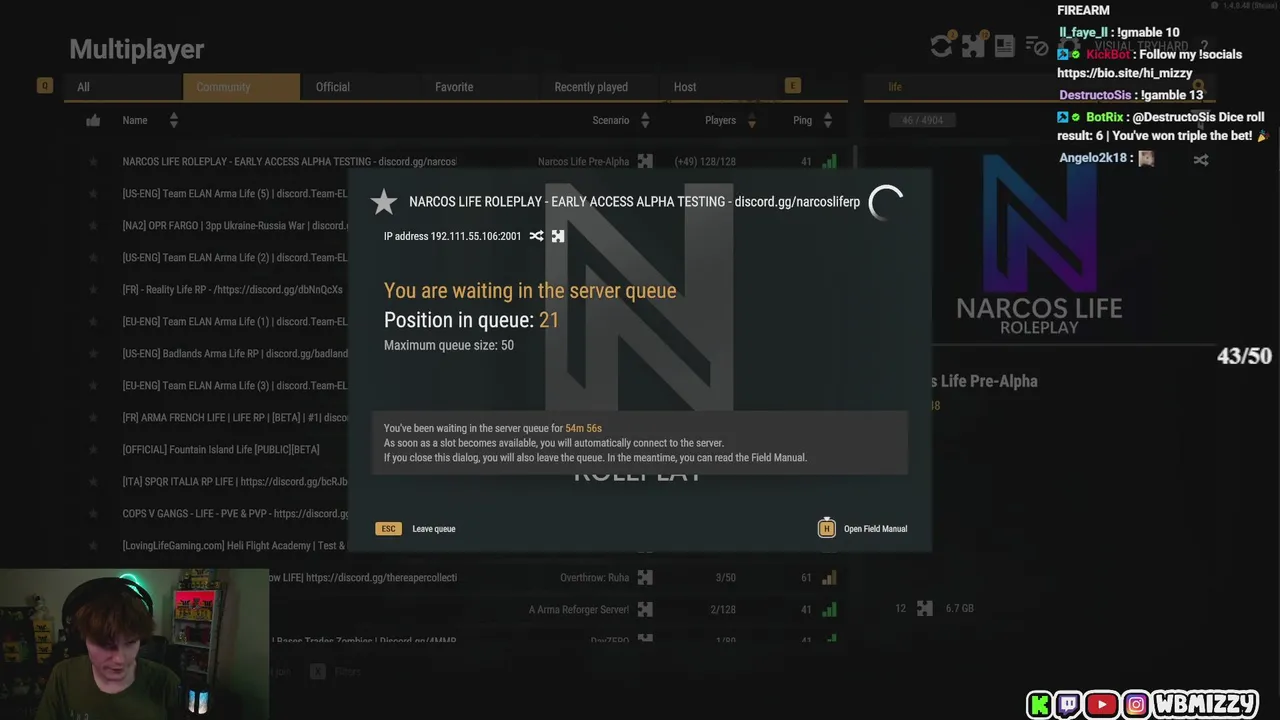Image resolution: width=1280 pixels, height=720 pixels.
Task: Sort servers using the Ping column arrows
Action: coord(827,120)
